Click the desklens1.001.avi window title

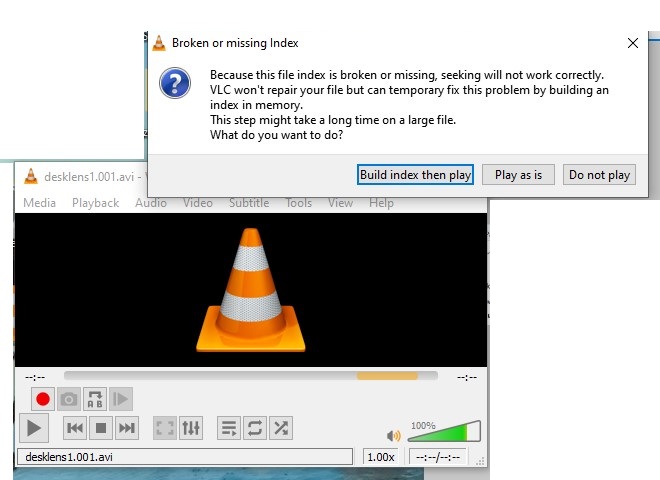point(89,177)
